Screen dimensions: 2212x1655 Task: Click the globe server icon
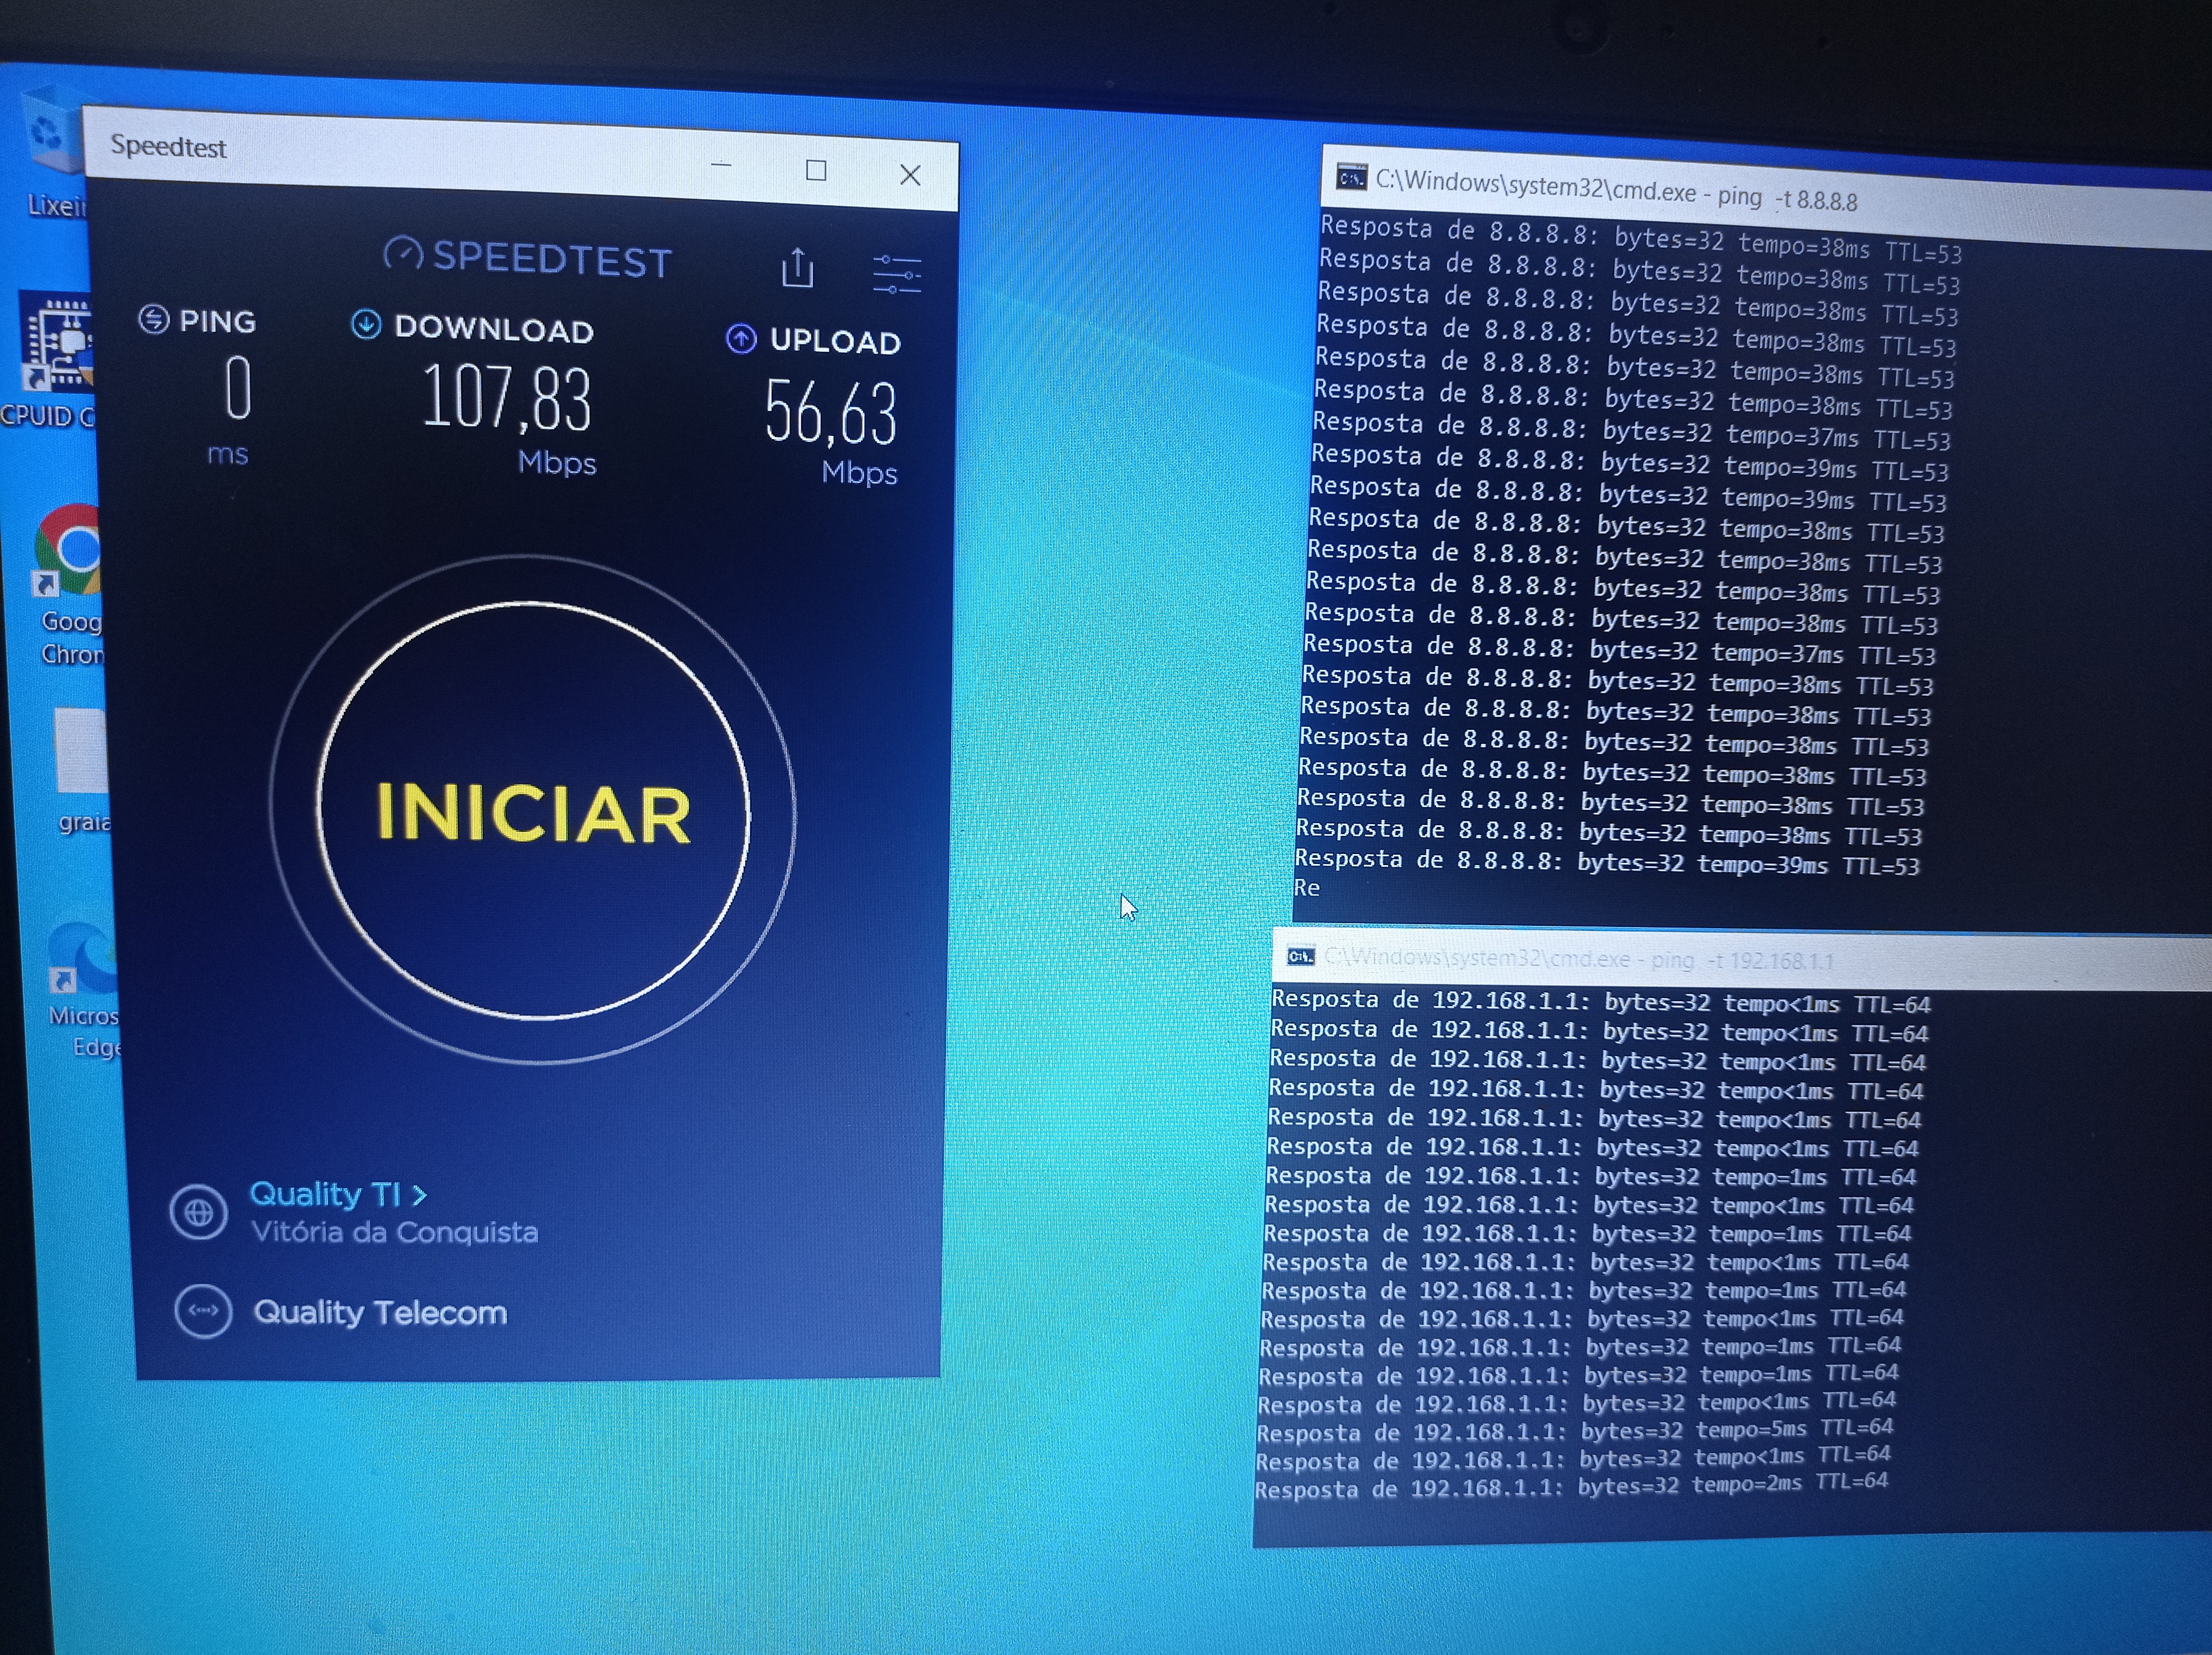pos(198,1212)
